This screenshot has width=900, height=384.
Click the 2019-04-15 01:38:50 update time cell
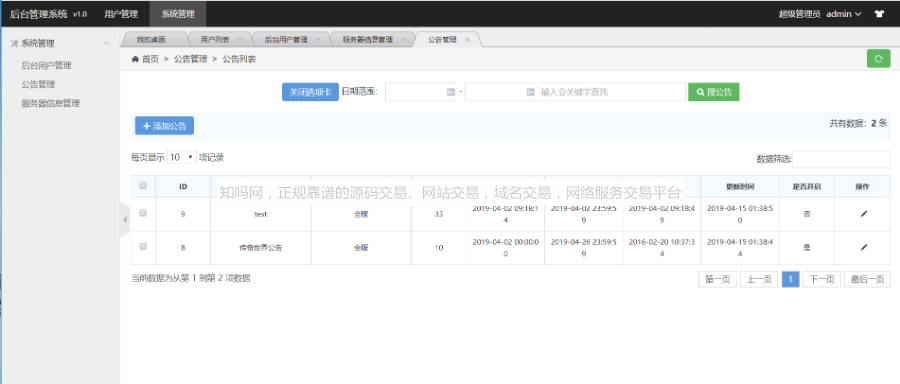[740, 214]
